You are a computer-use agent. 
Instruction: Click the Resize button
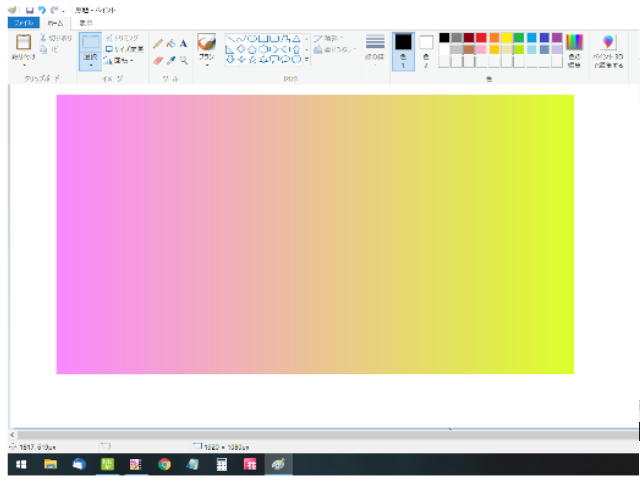(x=124, y=49)
